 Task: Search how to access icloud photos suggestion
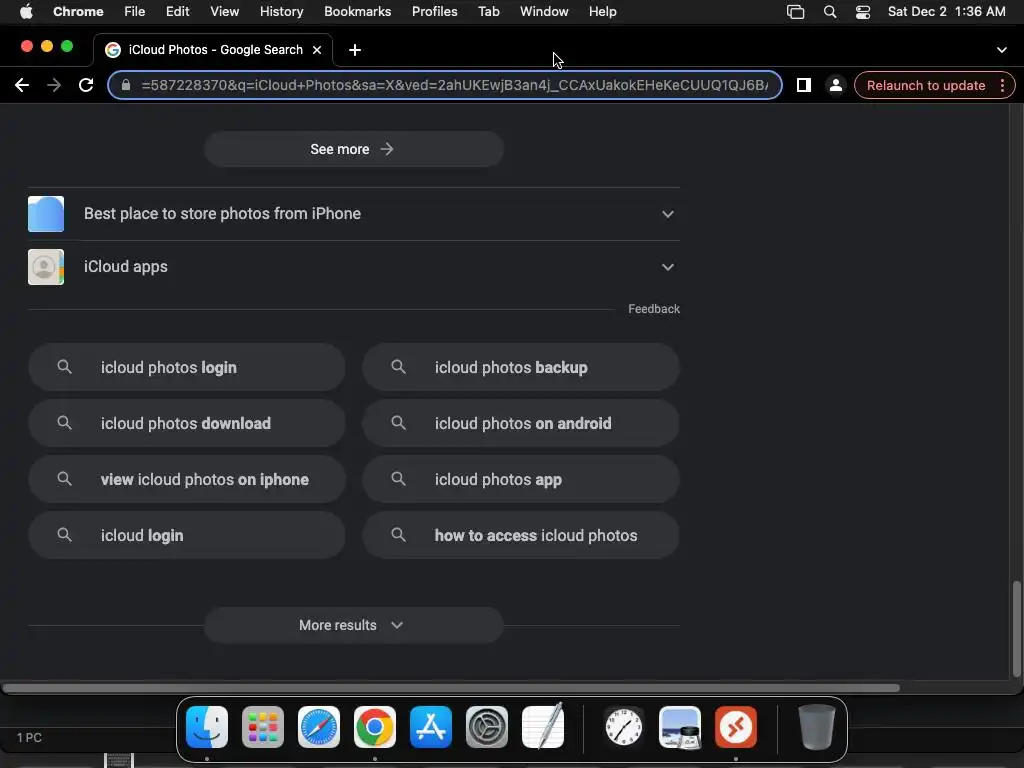(x=520, y=535)
